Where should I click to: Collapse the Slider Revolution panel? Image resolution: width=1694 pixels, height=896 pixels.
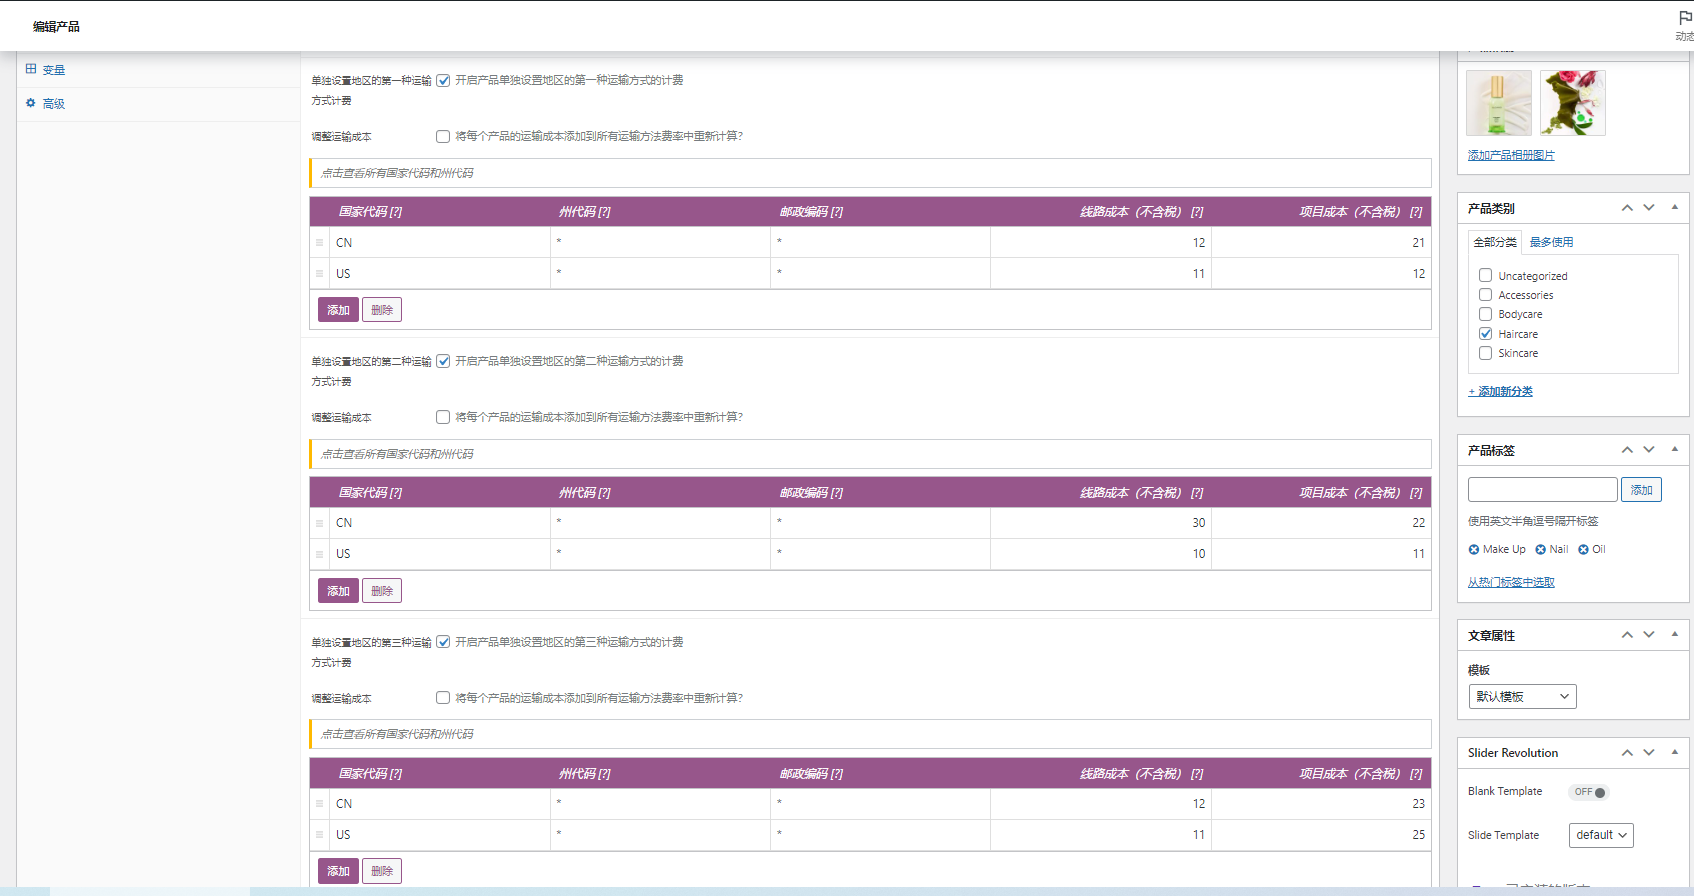(x=1674, y=752)
